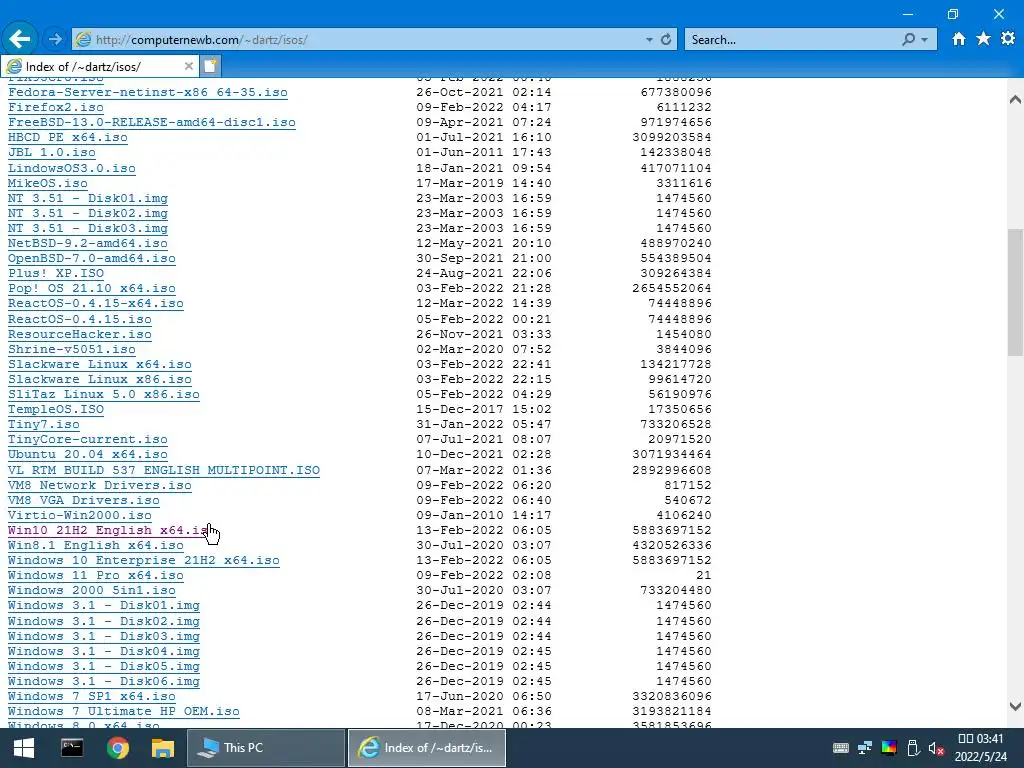This screenshot has height=768, width=1024.
Task: Download Firefox2.iso
Action: [56, 107]
